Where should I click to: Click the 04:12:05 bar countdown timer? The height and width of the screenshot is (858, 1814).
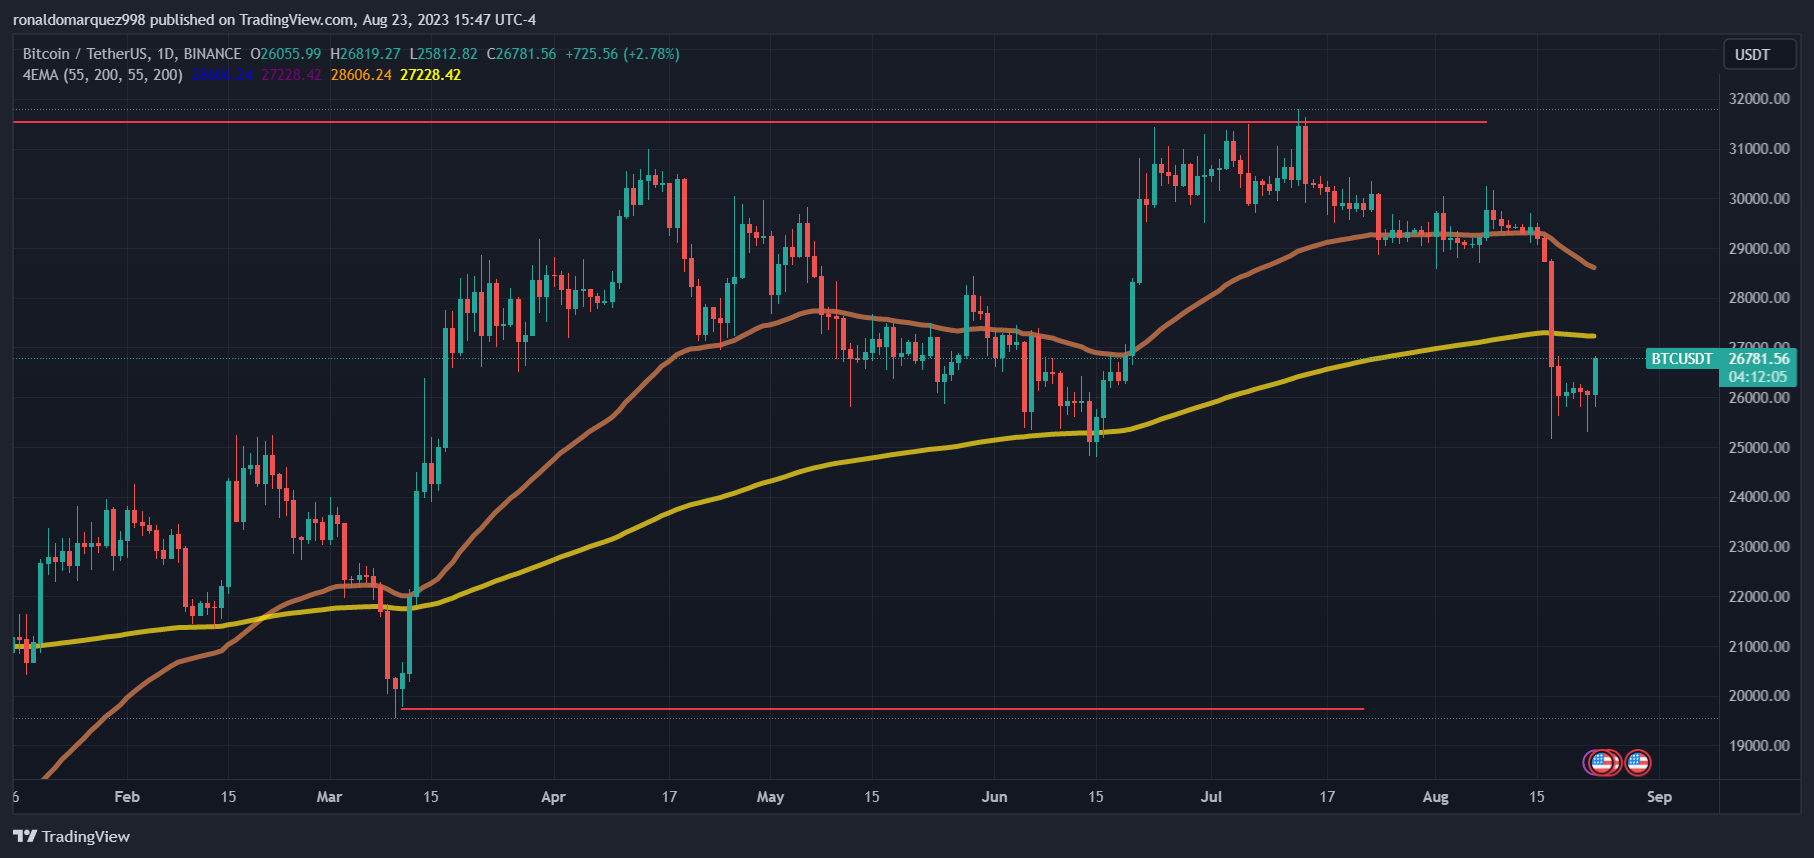tap(1758, 377)
